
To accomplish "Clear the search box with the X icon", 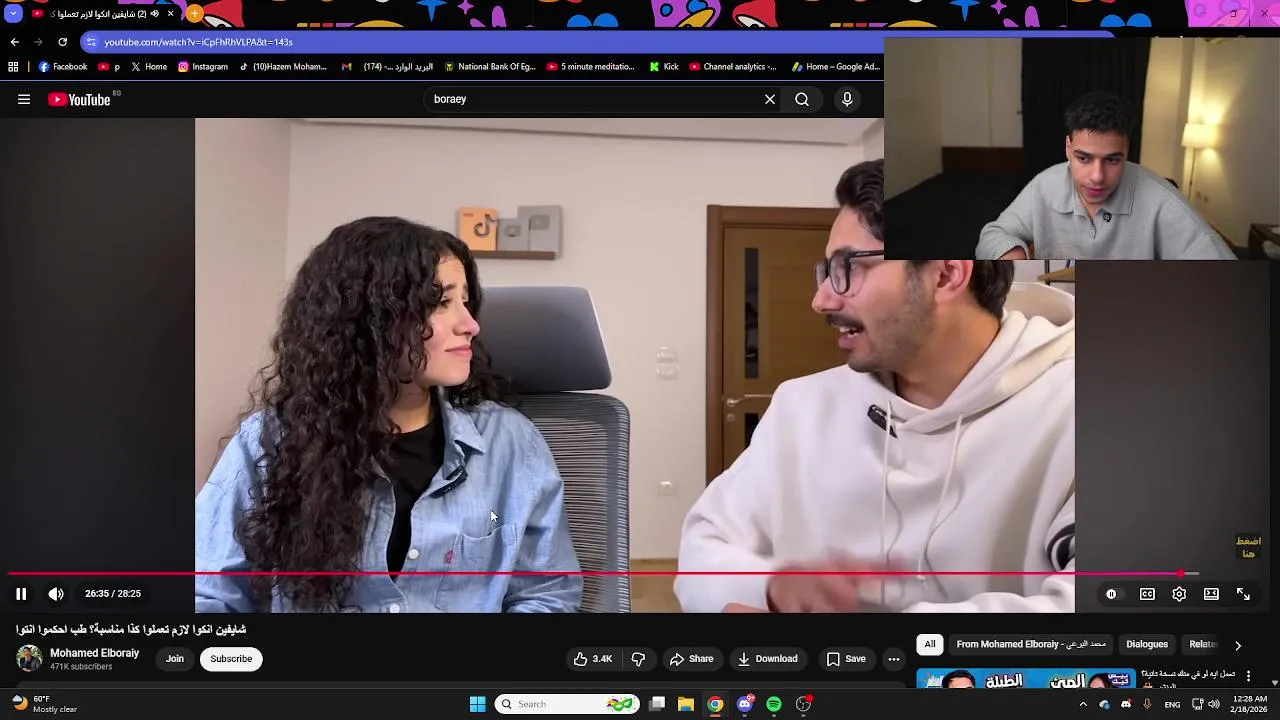I will coord(770,99).
